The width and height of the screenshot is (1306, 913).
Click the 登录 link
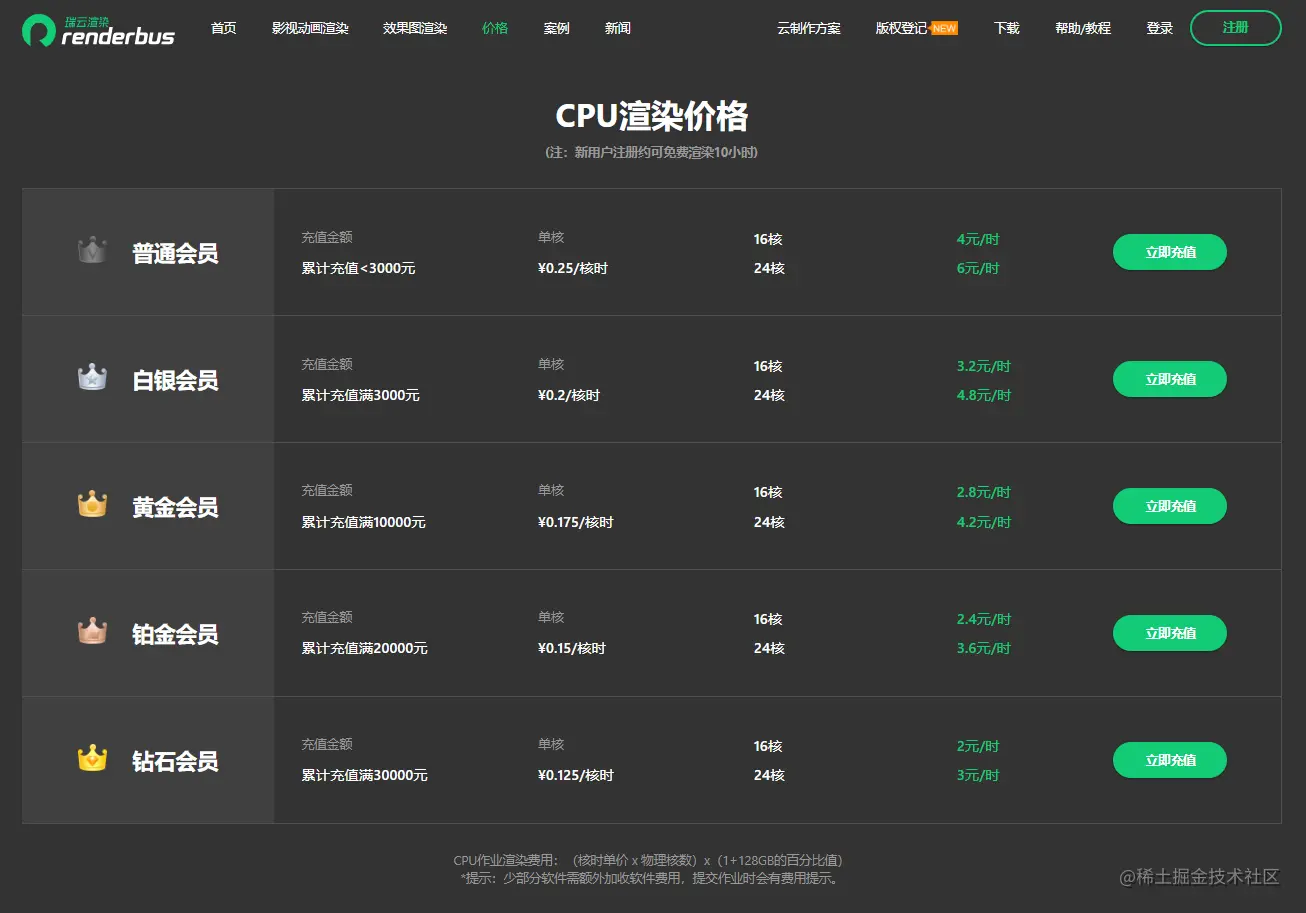coord(1159,28)
